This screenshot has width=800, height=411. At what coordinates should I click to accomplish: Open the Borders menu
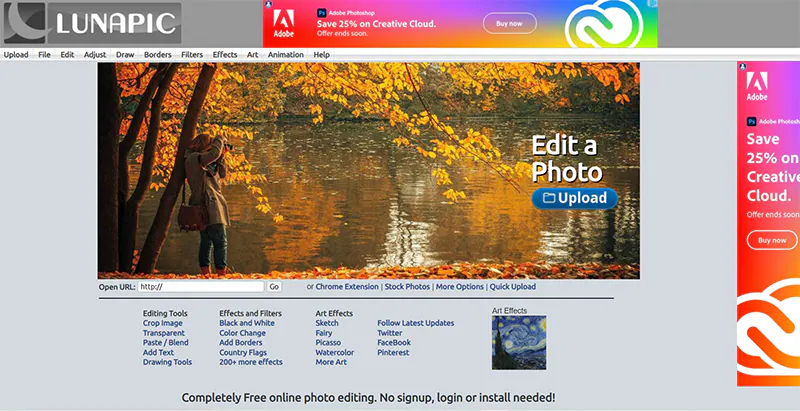tap(158, 55)
